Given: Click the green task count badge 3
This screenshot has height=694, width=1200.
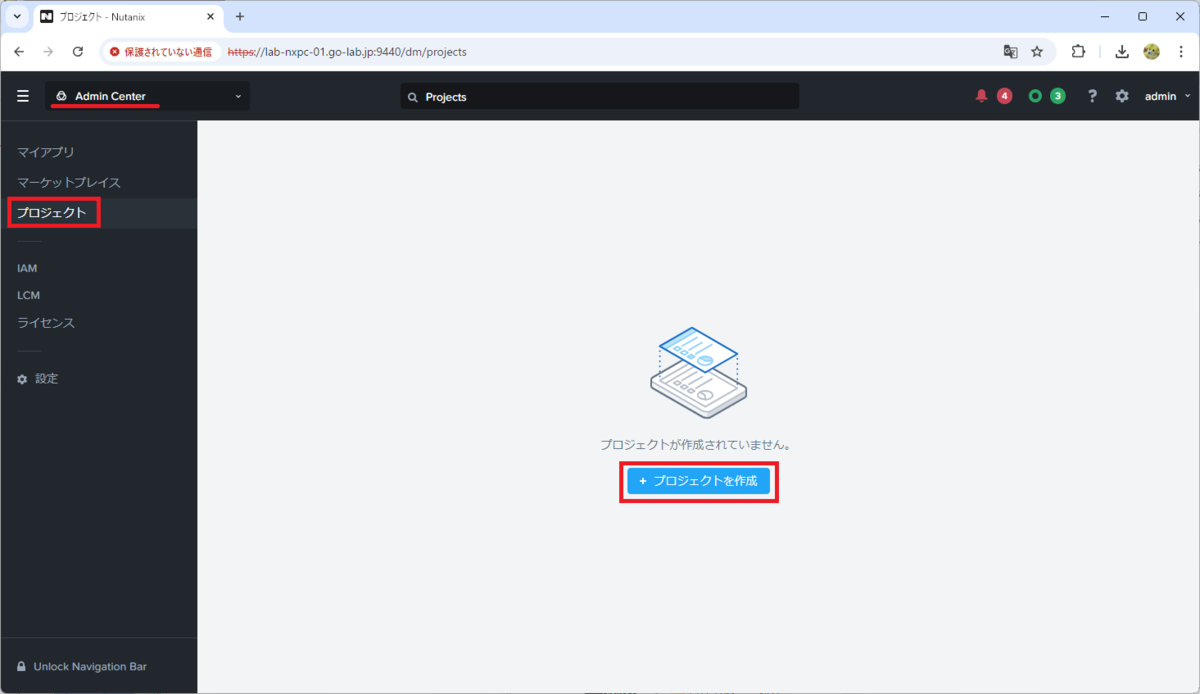Looking at the screenshot, I should click(1057, 96).
